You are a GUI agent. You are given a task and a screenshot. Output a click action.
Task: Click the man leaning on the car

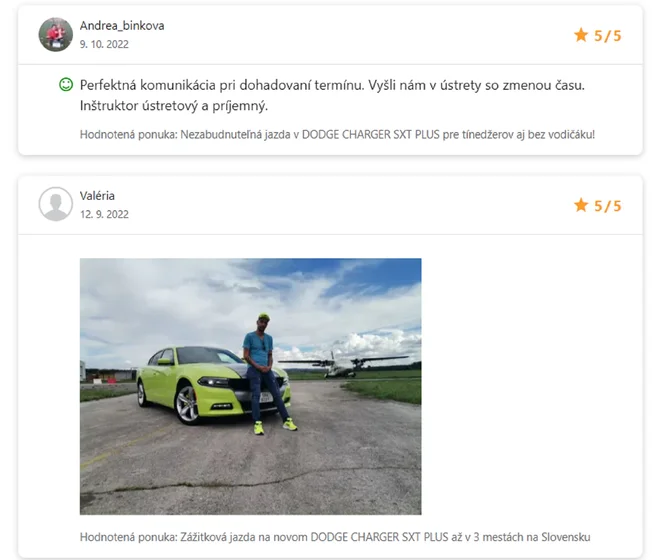tap(266, 374)
